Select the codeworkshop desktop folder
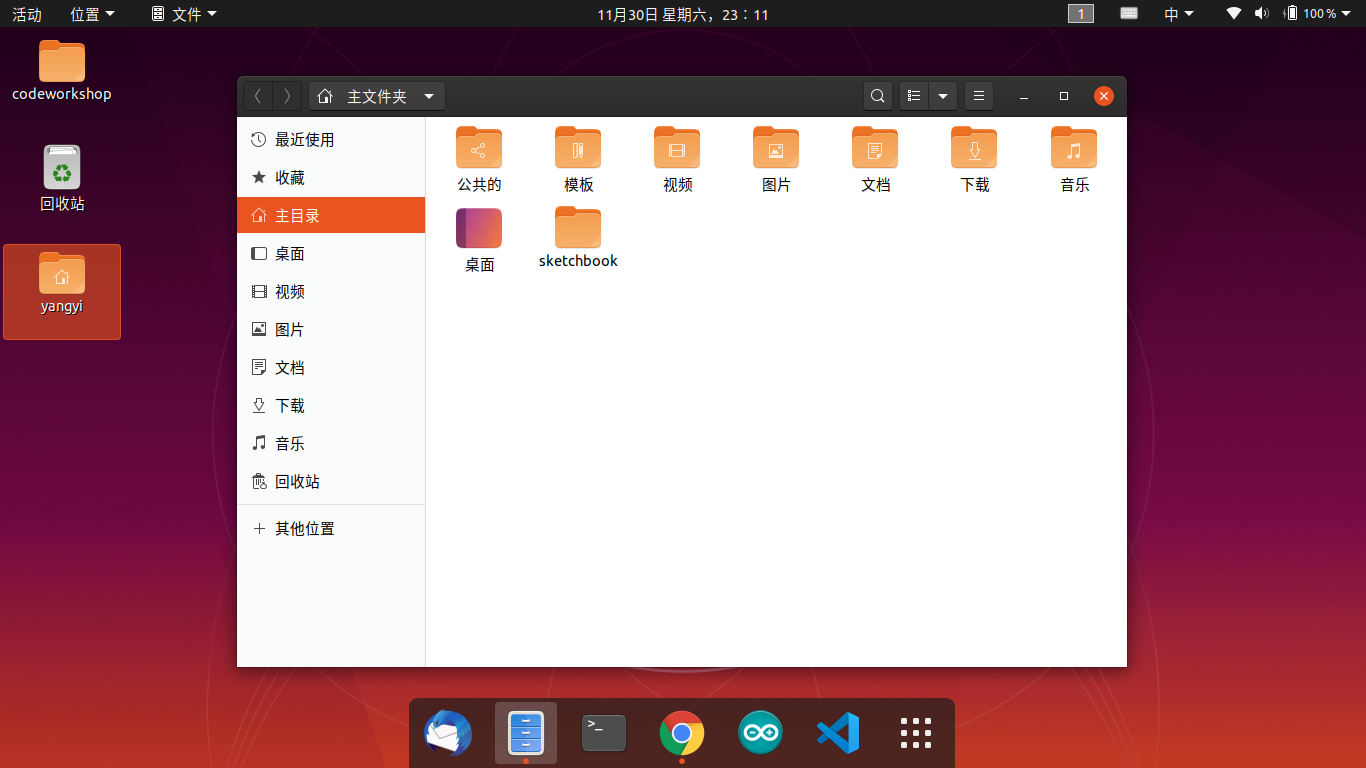Viewport: 1366px width, 768px height. [x=62, y=72]
